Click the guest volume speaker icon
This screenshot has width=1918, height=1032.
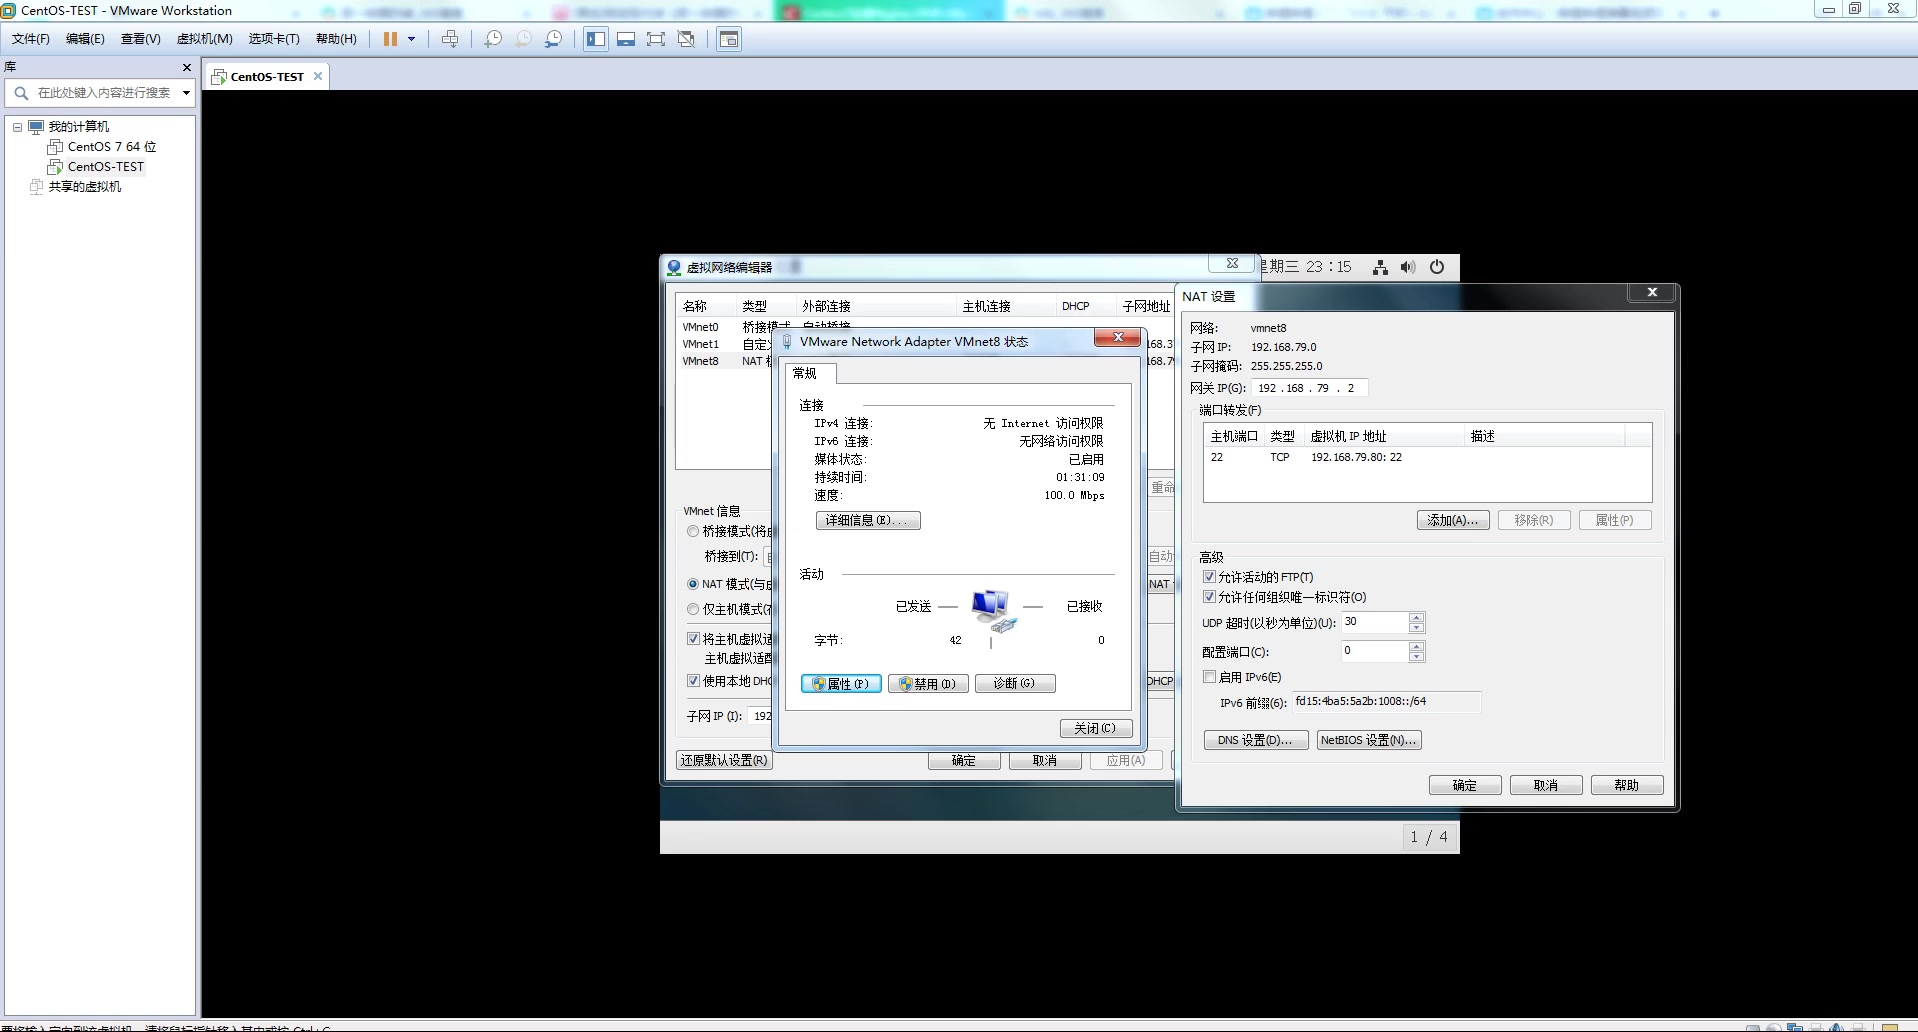coord(1408,267)
